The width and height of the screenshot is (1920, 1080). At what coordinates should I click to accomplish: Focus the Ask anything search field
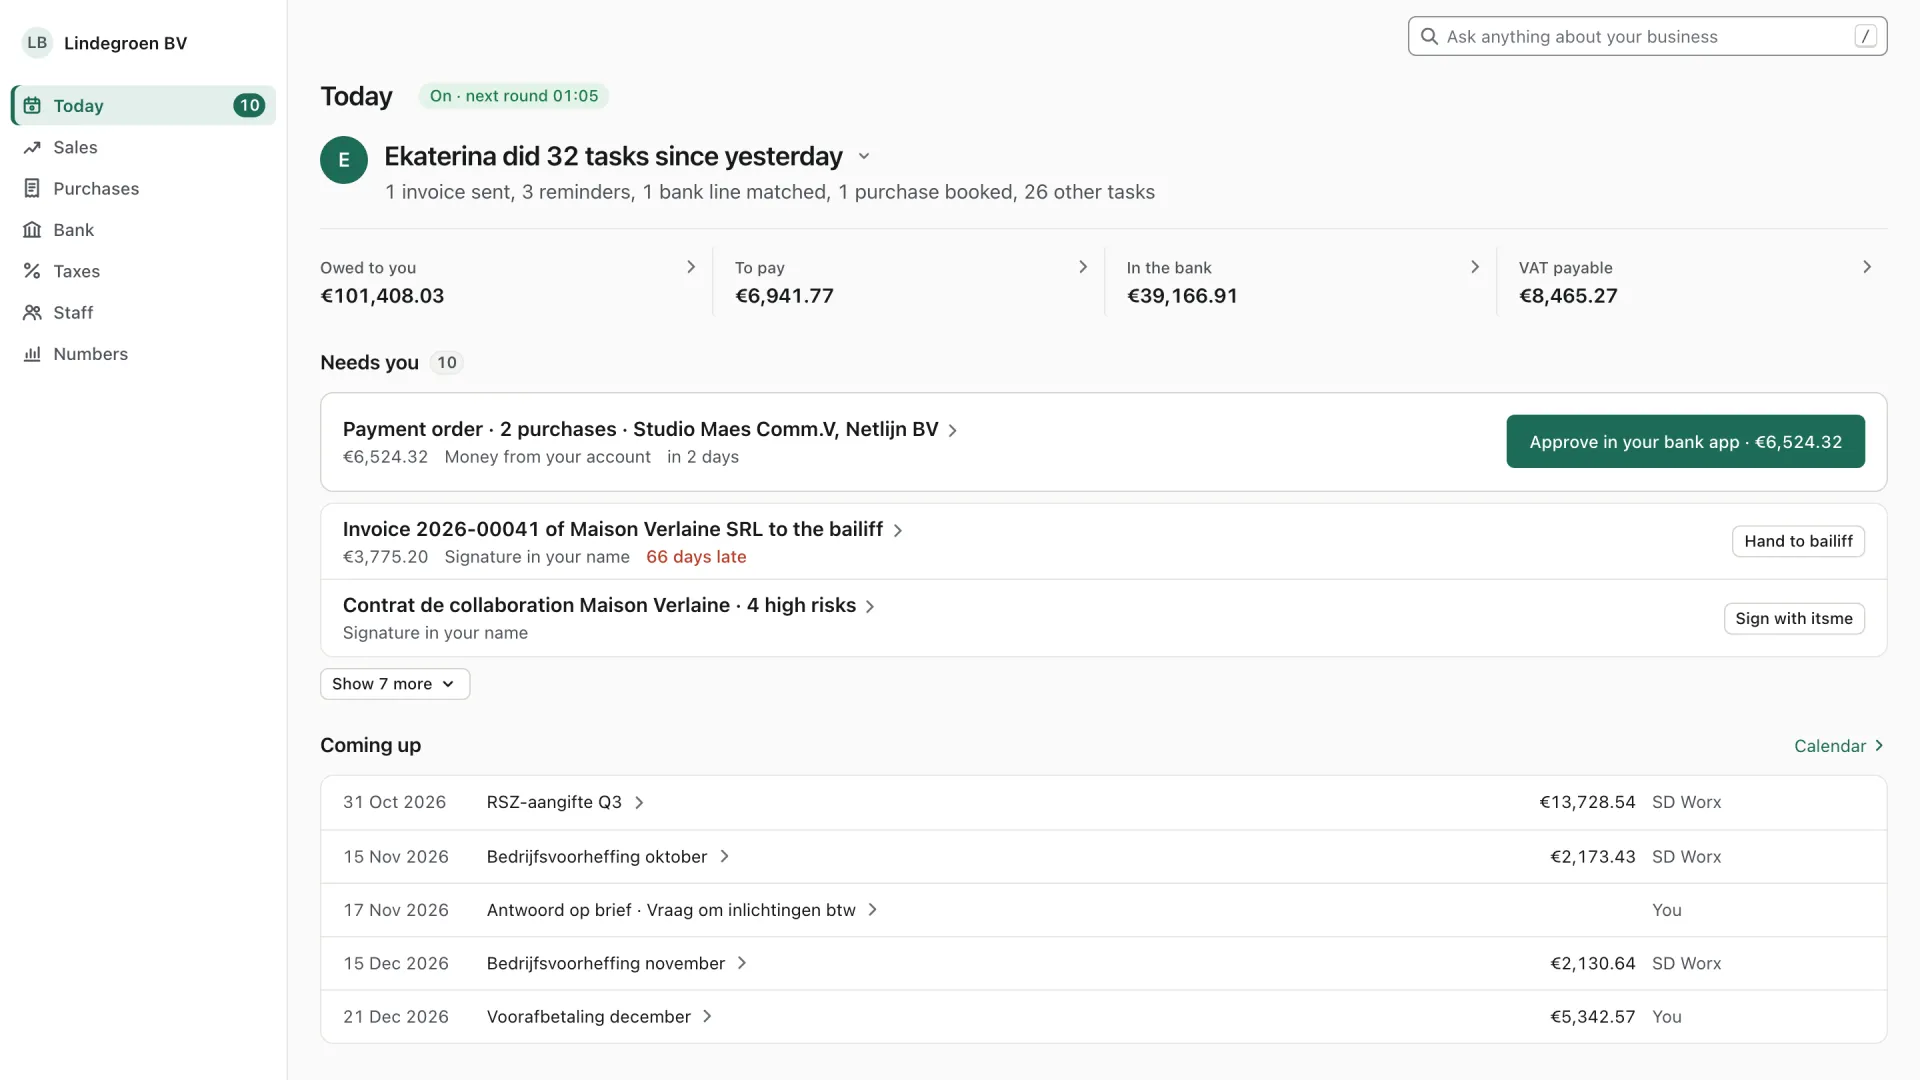click(1647, 36)
